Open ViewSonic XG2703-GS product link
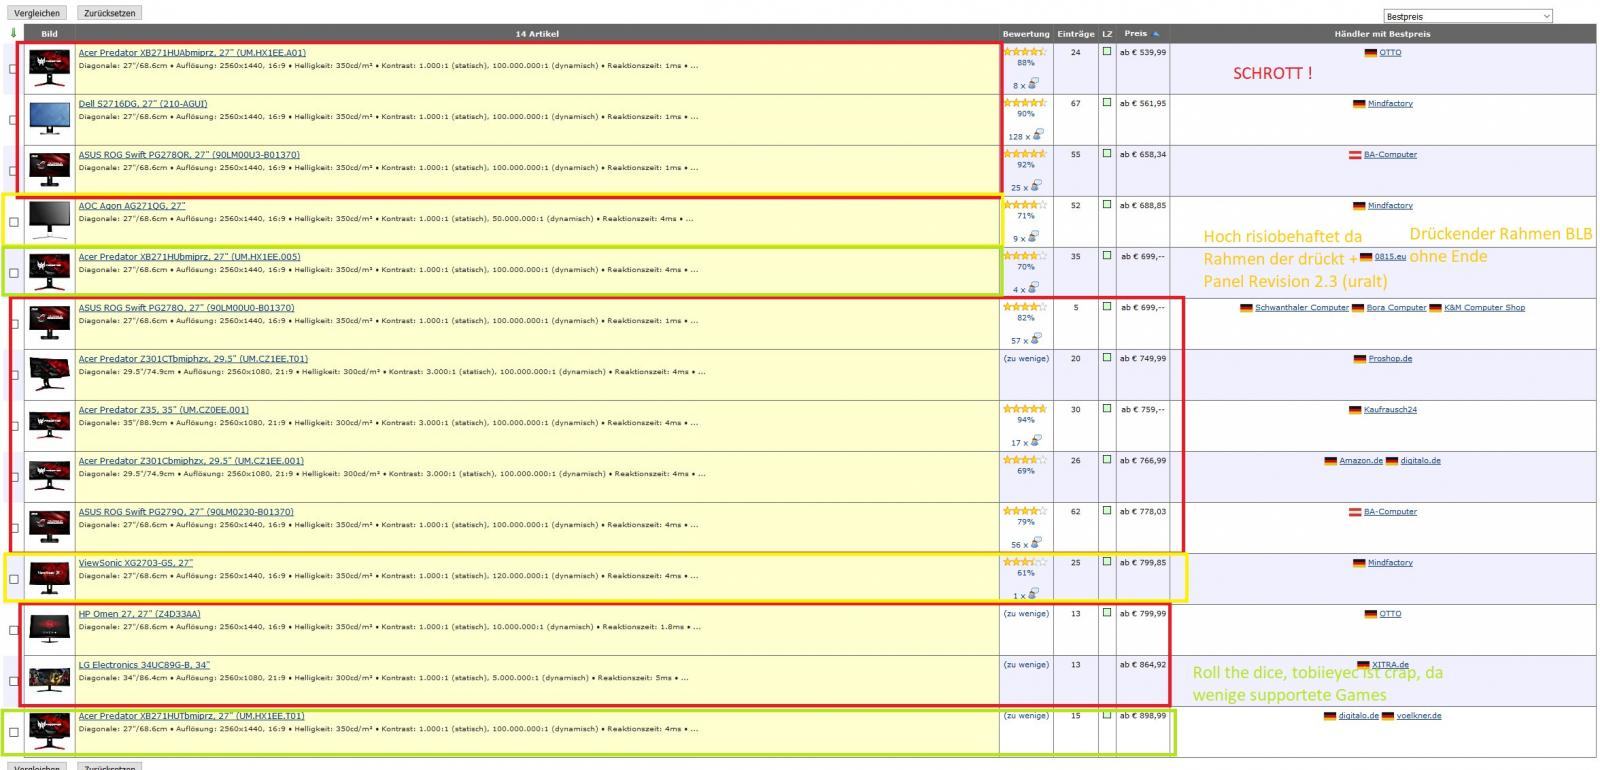The image size is (1600, 770). coord(136,562)
